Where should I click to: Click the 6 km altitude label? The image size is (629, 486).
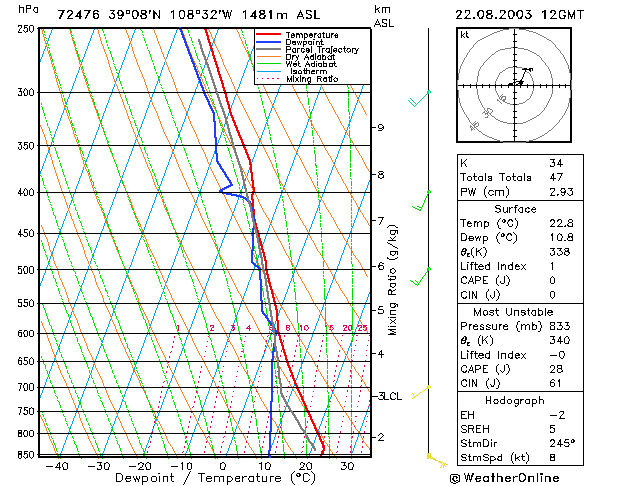(x=381, y=266)
